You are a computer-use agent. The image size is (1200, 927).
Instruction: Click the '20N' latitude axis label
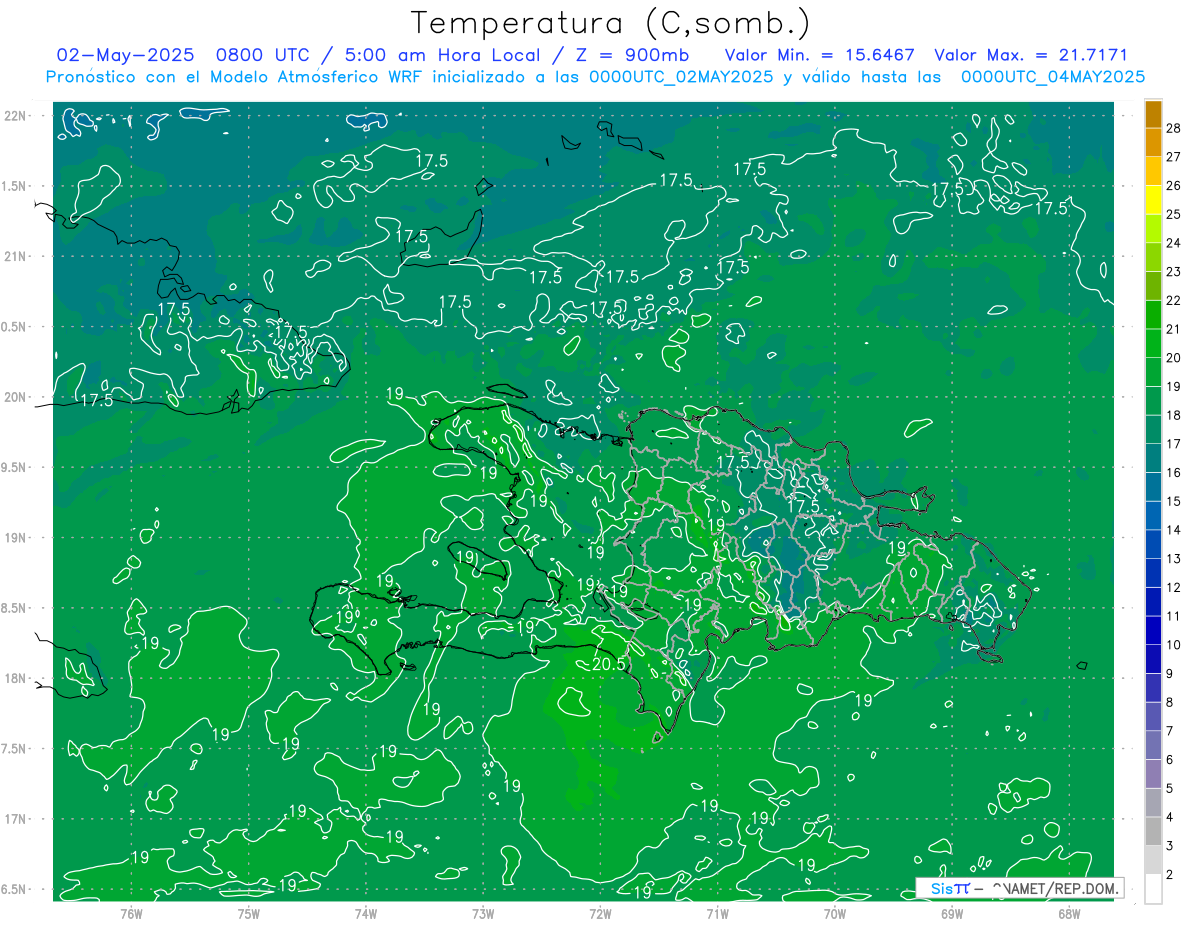[15, 397]
